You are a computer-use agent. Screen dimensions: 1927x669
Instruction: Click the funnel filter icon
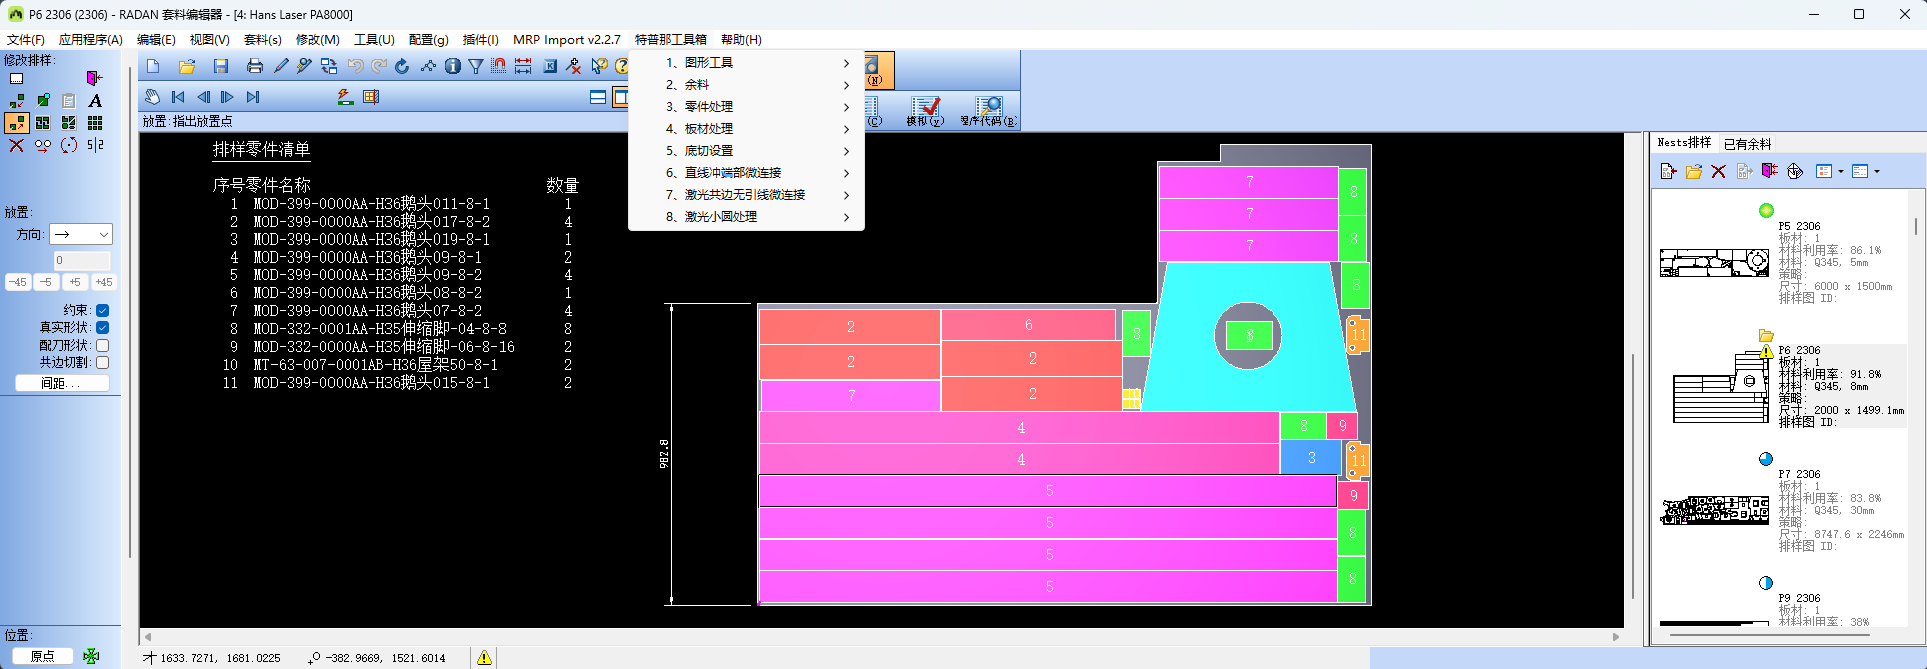pyautogui.click(x=476, y=66)
